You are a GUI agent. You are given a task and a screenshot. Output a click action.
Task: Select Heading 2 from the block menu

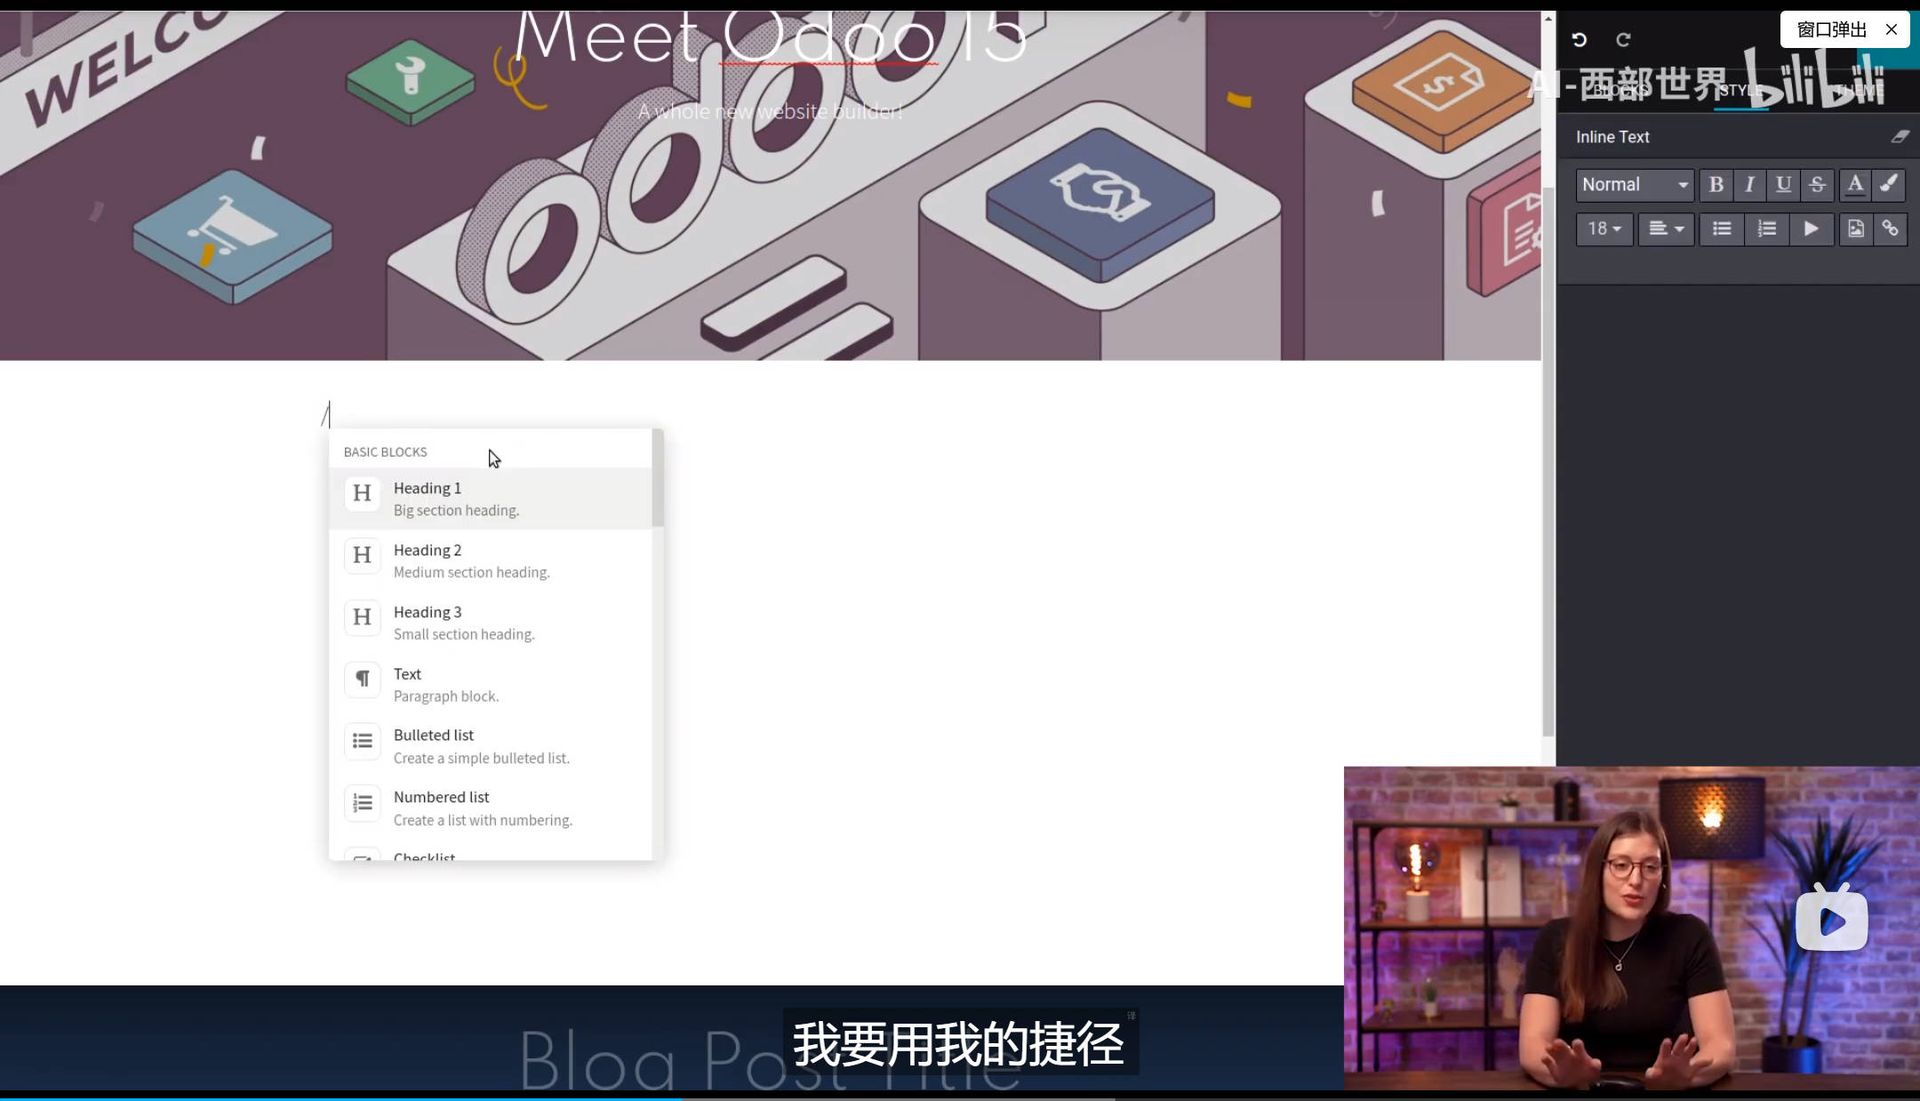(490, 560)
